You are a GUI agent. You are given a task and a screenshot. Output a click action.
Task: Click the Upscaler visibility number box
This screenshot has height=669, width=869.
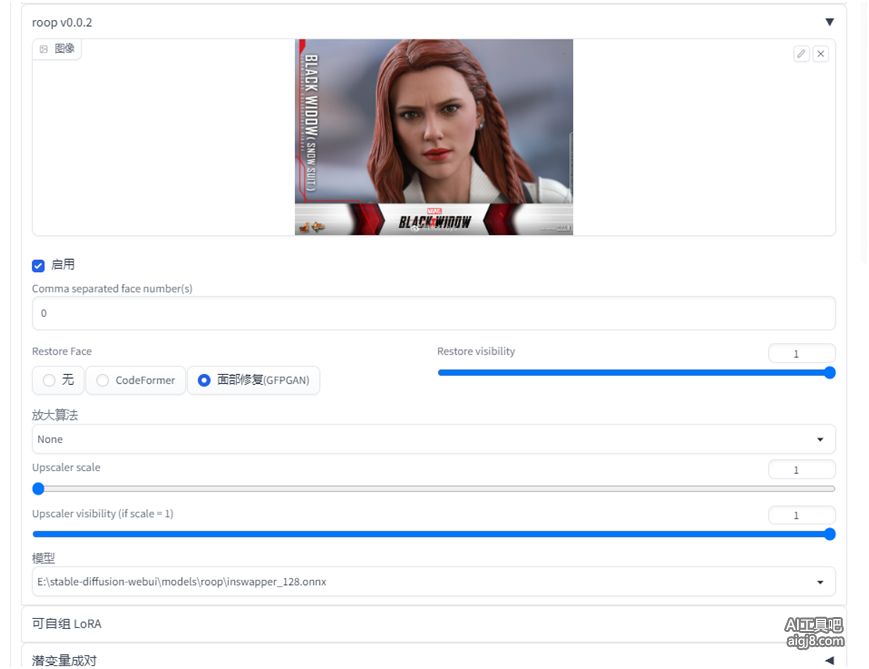tap(801, 515)
